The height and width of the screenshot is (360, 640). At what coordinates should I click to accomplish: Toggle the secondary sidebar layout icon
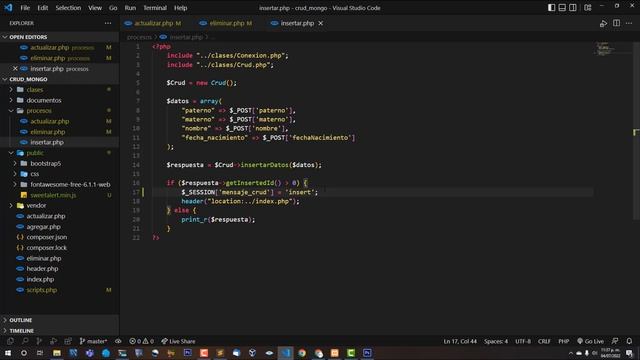pyautogui.click(x=573, y=7)
